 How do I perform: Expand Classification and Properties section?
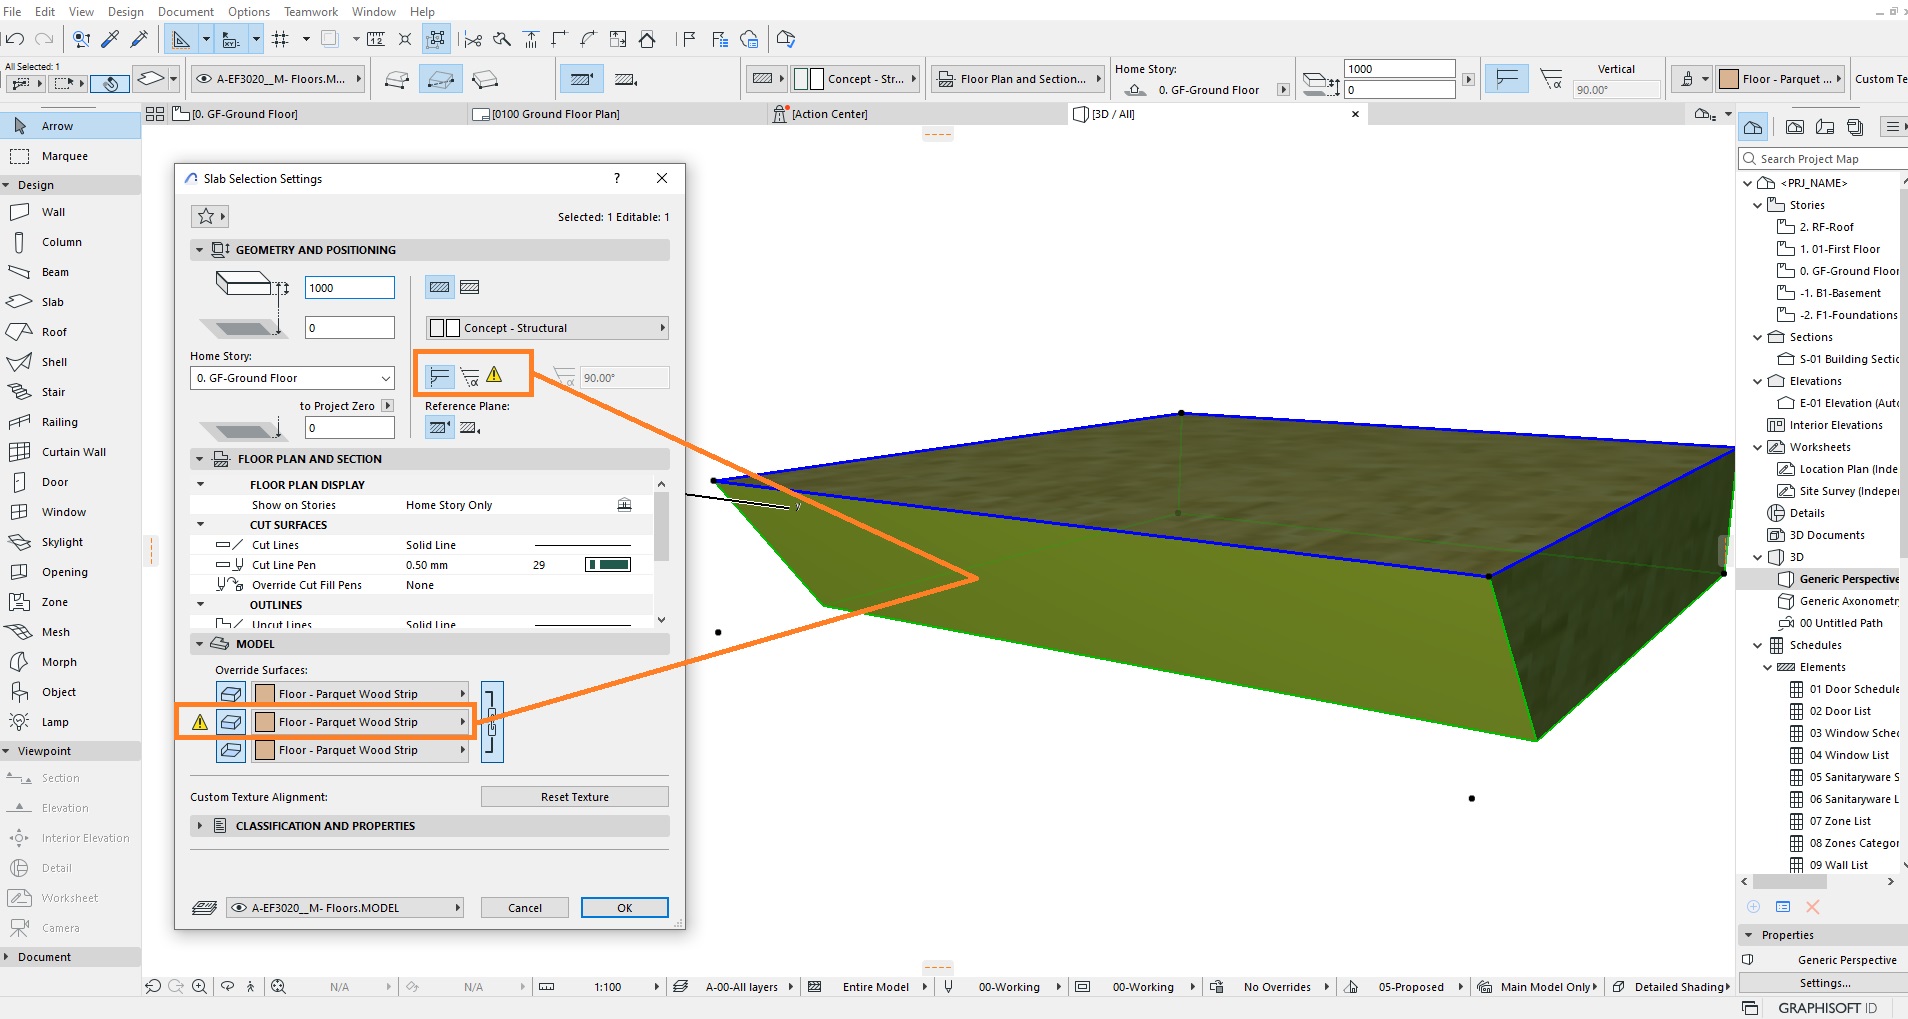pyautogui.click(x=324, y=826)
